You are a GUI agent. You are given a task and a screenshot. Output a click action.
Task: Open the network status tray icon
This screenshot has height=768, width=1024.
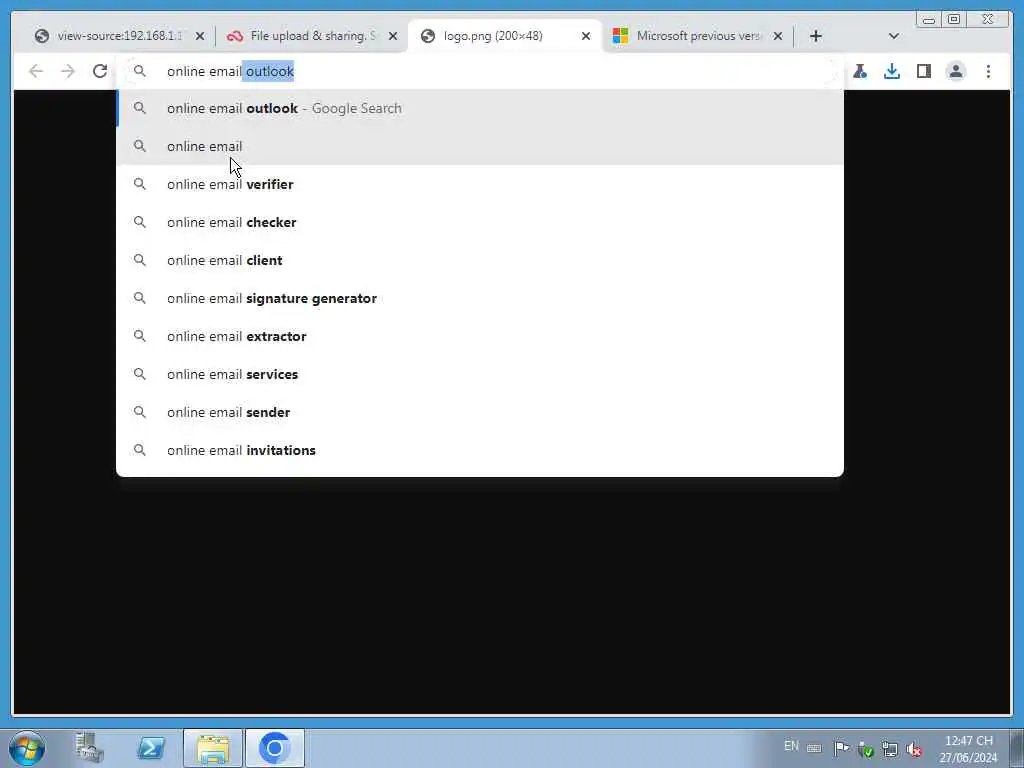click(889, 749)
